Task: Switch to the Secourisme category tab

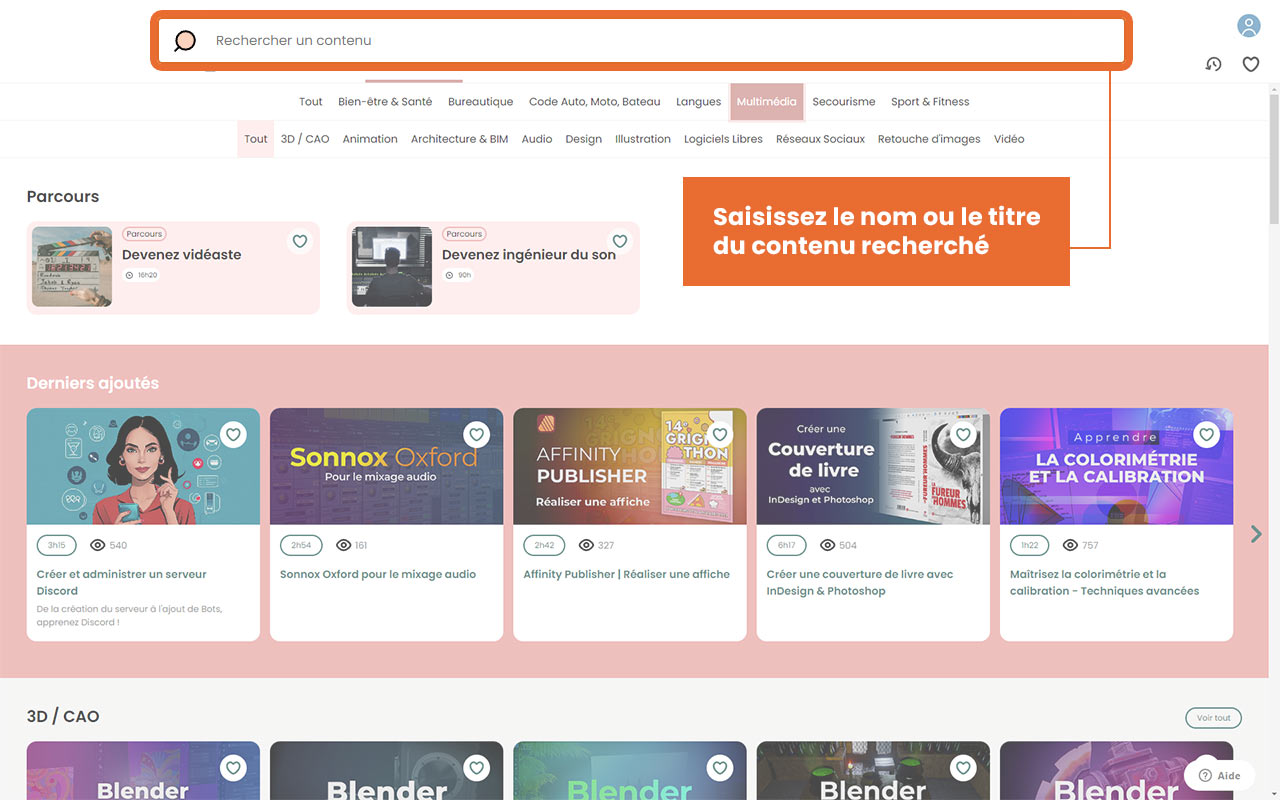Action: coord(843,101)
